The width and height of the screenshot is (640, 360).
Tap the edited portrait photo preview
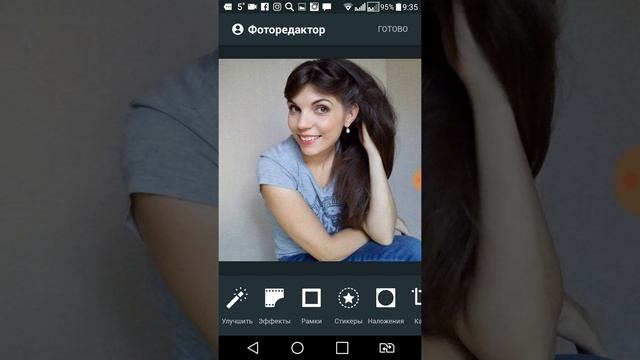pyautogui.click(x=320, y=160)
